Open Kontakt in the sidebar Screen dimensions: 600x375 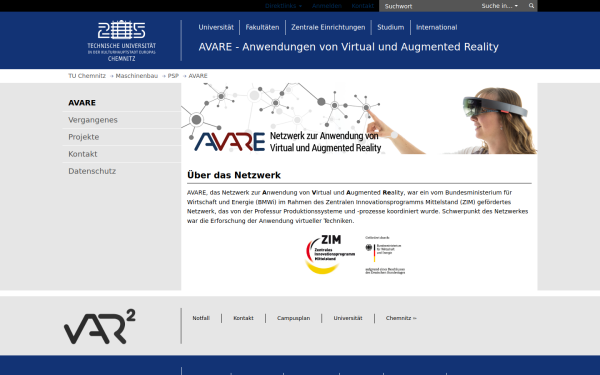pos(122,154)
